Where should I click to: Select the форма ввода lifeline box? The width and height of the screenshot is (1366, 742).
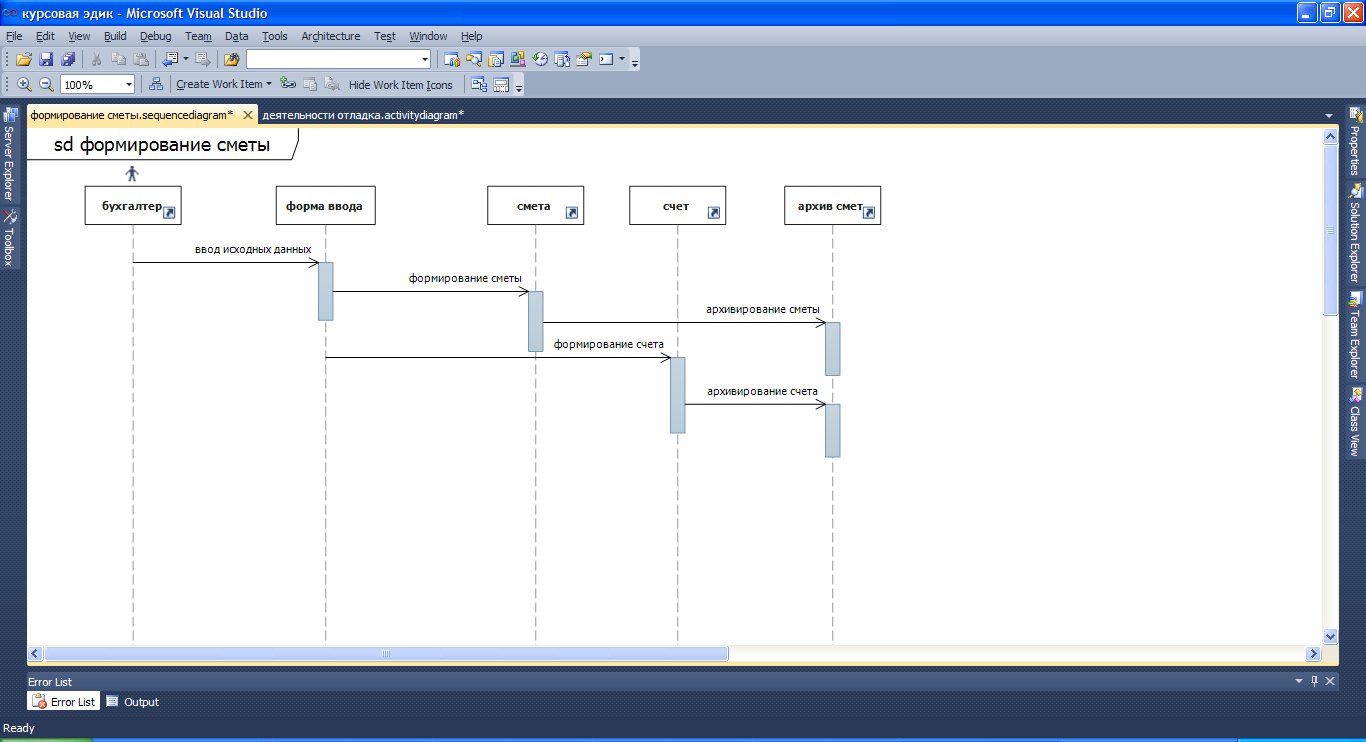pyautogui.click(x=325, y=205)
